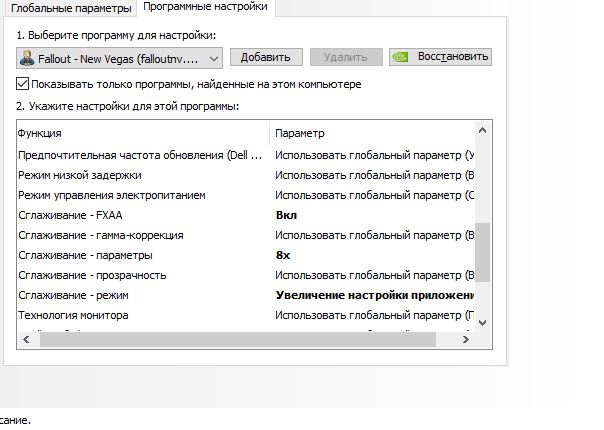Open parameter value for Режим управления электропитанием
The width and height of the screenshot is (604, 430).
tap(374, 195)
